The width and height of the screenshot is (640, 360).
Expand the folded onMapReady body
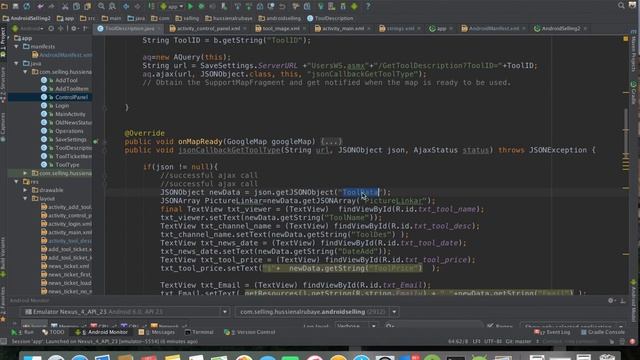331,142
